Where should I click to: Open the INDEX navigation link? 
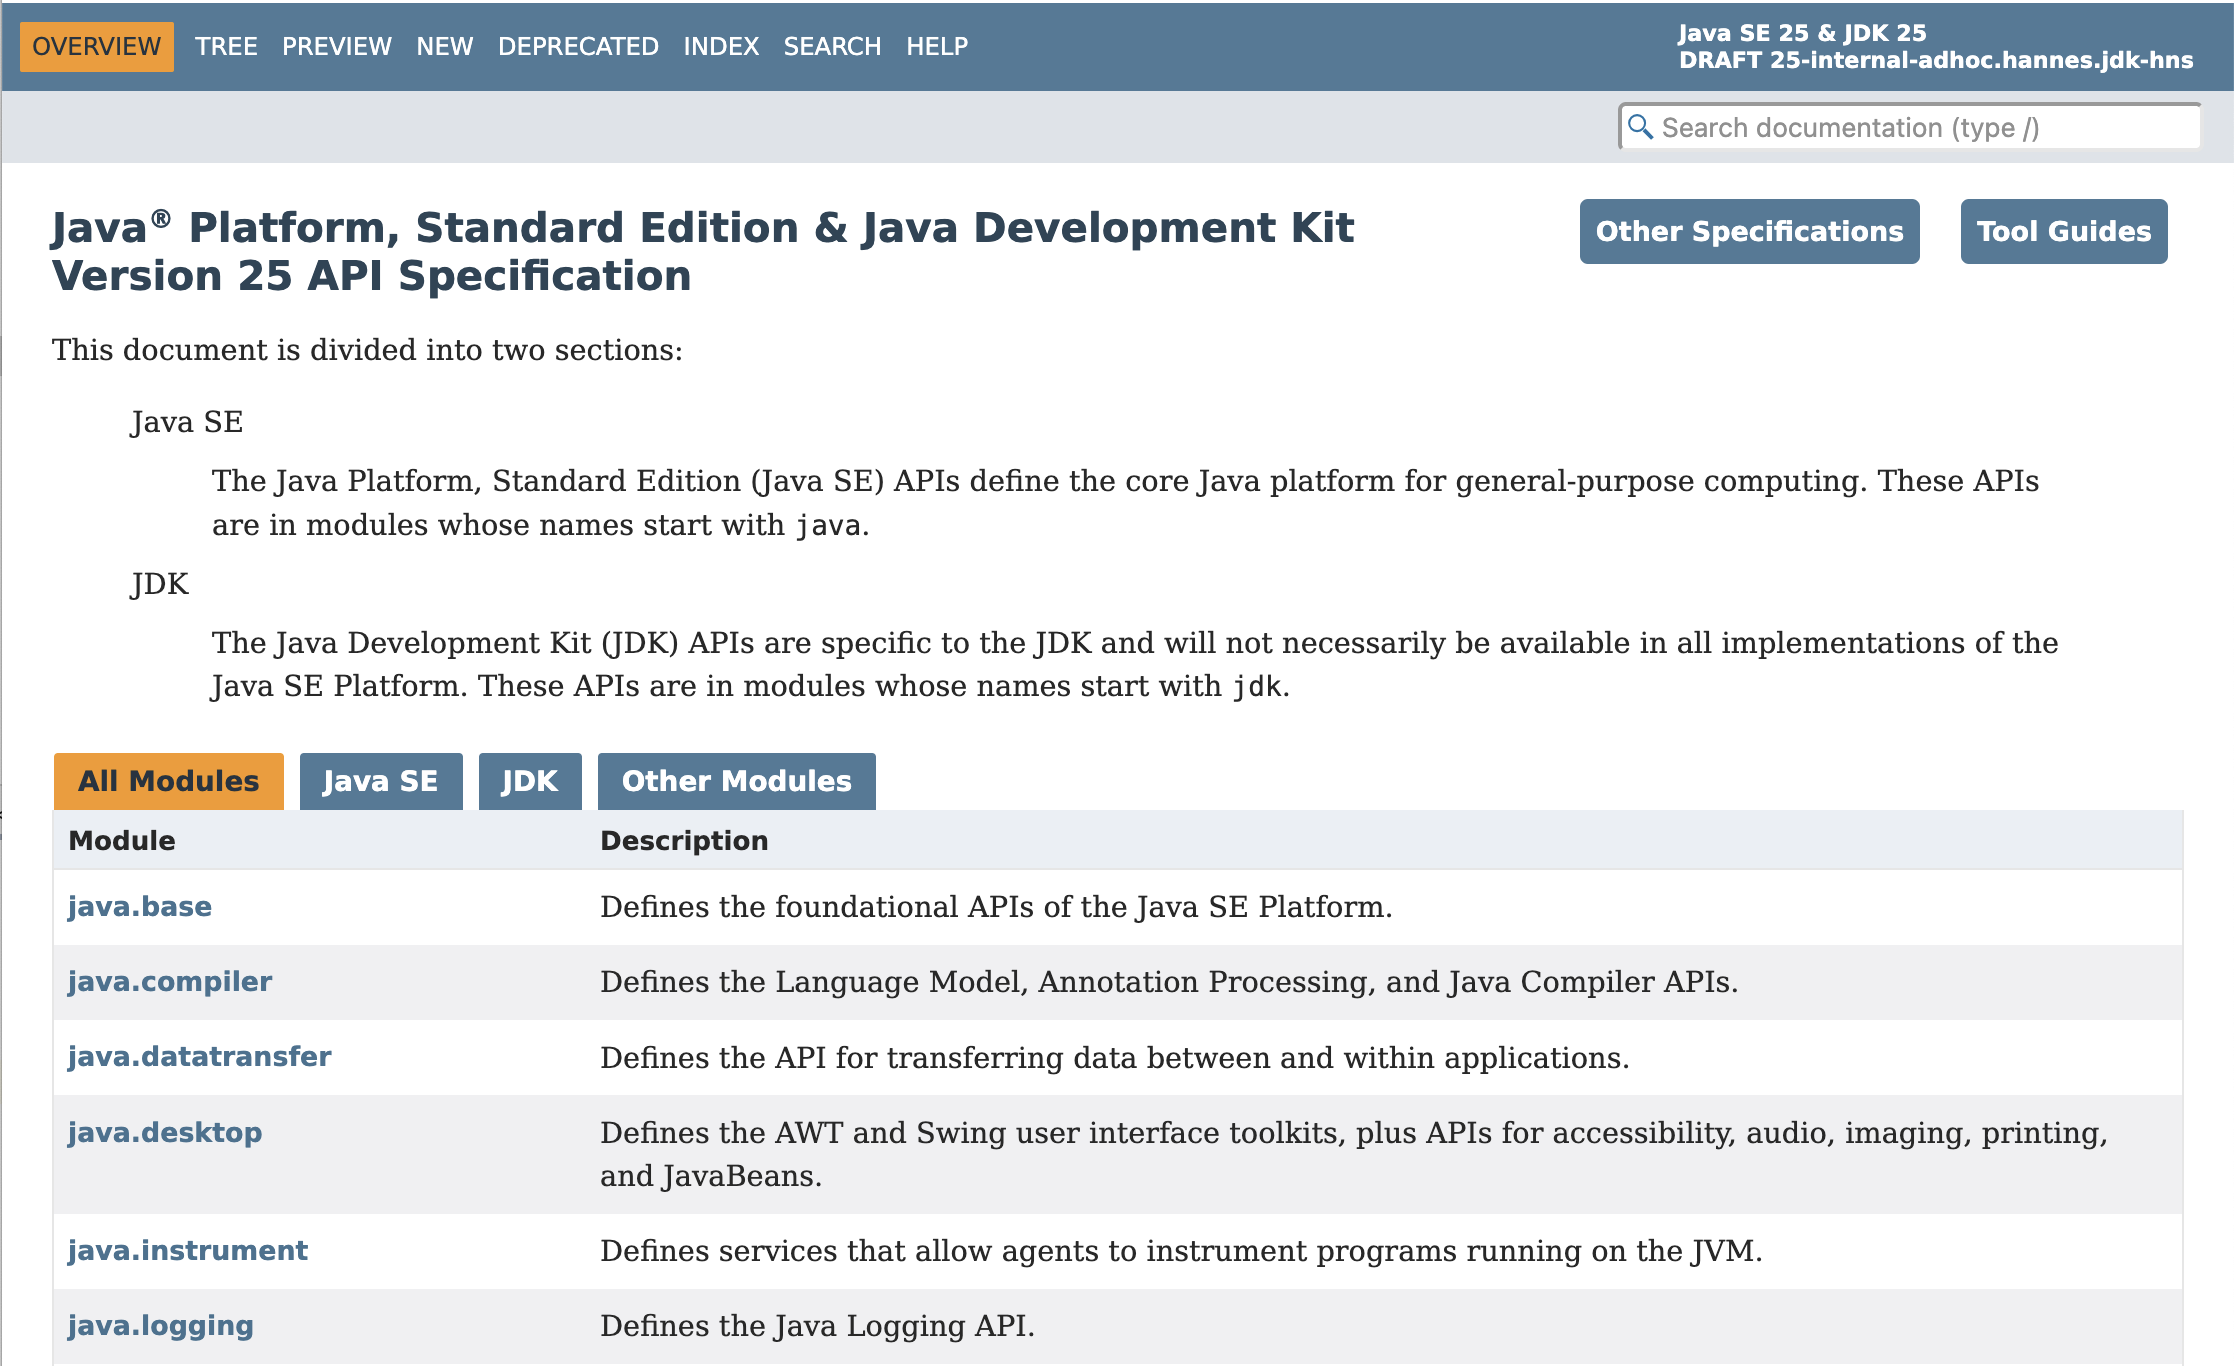(720, 46)
